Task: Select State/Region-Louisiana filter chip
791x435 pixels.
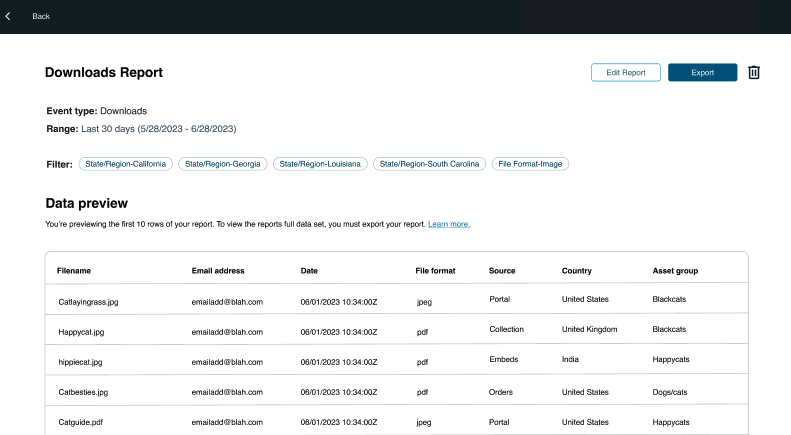Action: coord(320,164)
